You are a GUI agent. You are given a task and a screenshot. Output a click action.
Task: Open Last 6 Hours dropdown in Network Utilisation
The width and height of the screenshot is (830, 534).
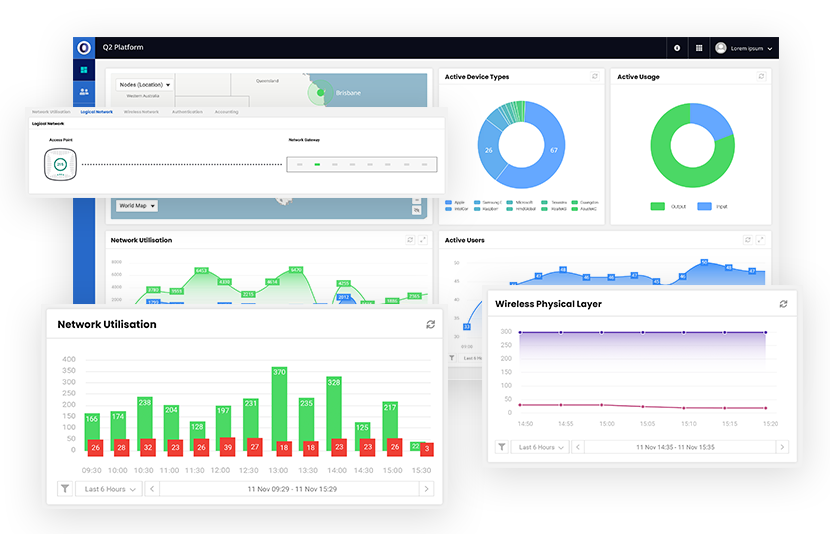coord(109,489)
